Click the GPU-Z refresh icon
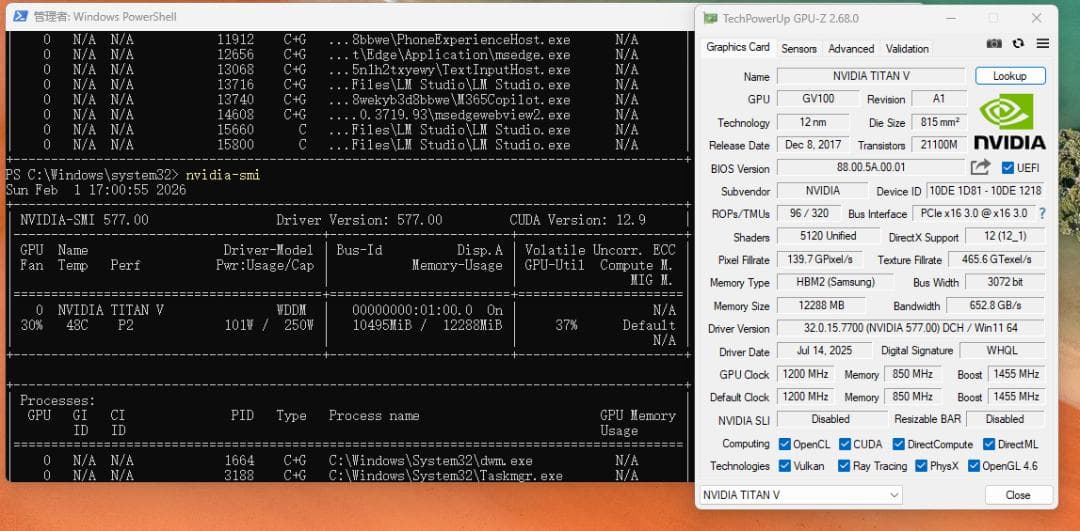Screen dimensions: 1080x531 (1019, 43)
